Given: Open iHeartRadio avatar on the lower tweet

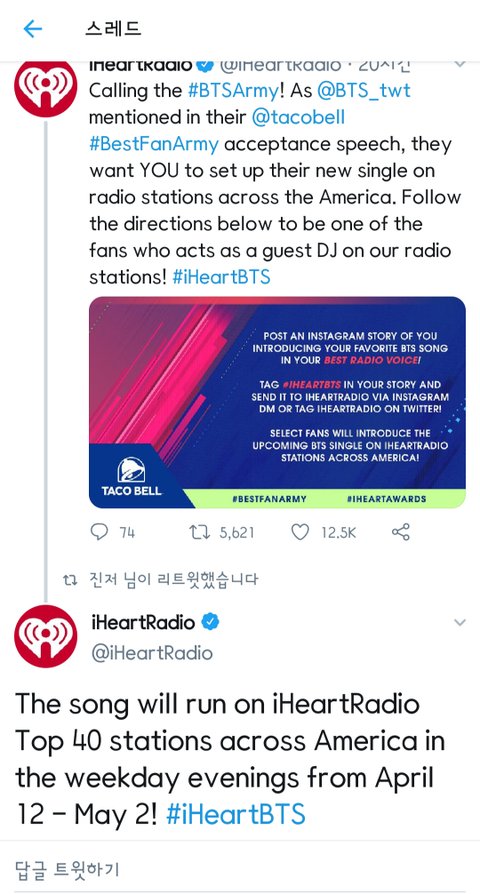Looking at the screenshot, I should coord(46,636).
